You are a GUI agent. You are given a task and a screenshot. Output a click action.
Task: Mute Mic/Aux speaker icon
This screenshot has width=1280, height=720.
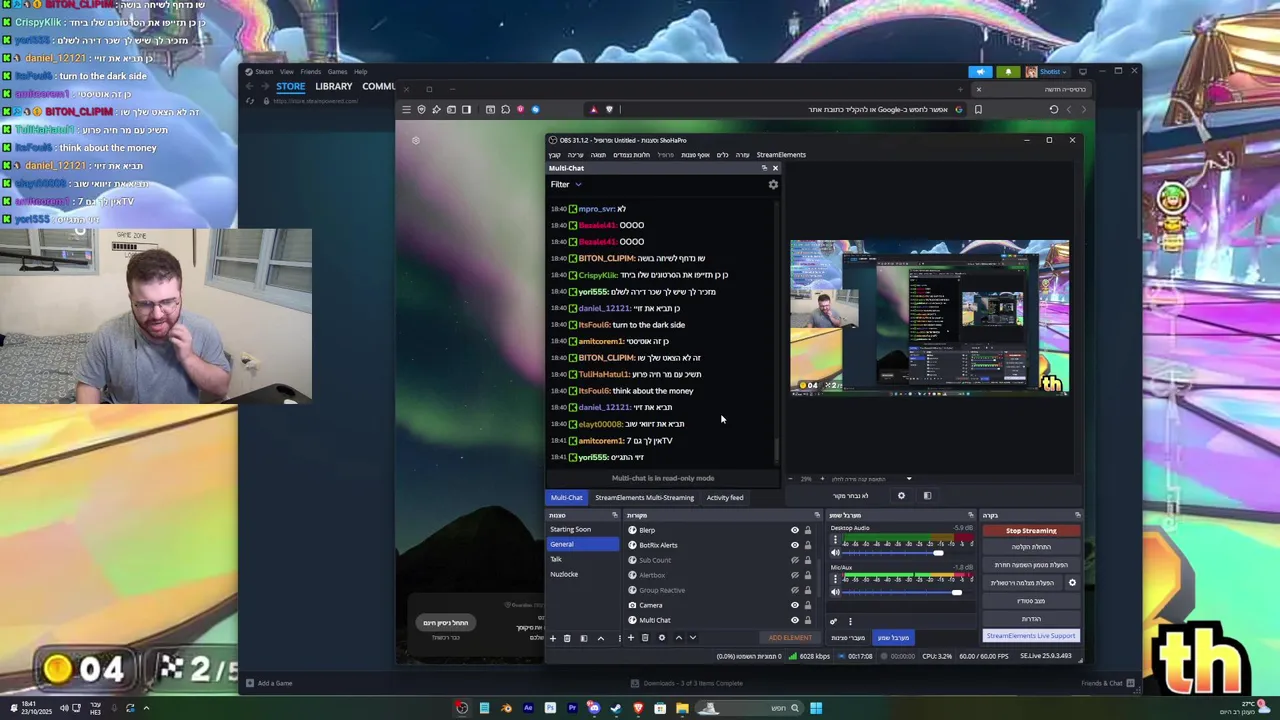tap(836, 592)
